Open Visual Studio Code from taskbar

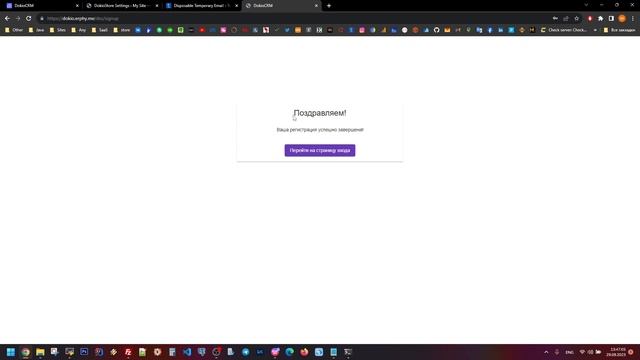click(x=187, y=352)
